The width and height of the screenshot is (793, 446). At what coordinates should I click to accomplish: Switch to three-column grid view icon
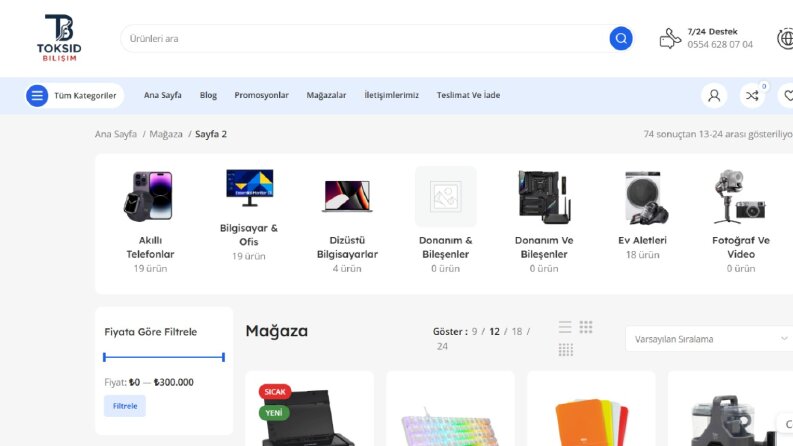[586, 327]
